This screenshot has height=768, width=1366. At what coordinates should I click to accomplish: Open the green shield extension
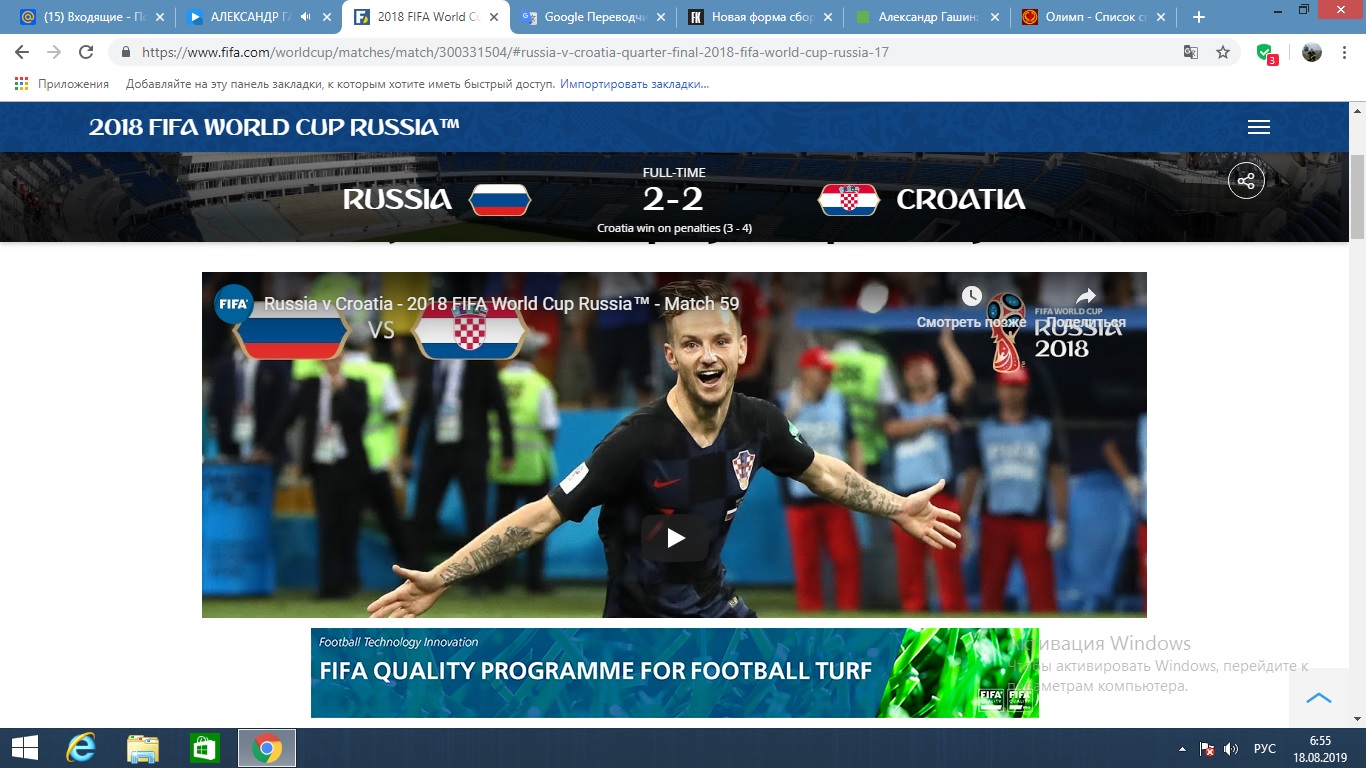[x=1266, y=53]
